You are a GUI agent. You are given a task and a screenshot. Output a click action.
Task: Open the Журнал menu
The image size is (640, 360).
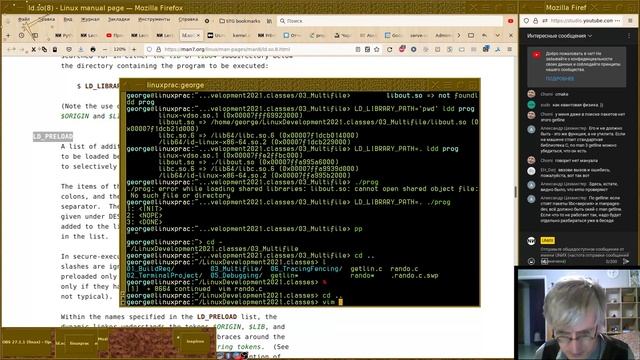coord(90,20)
